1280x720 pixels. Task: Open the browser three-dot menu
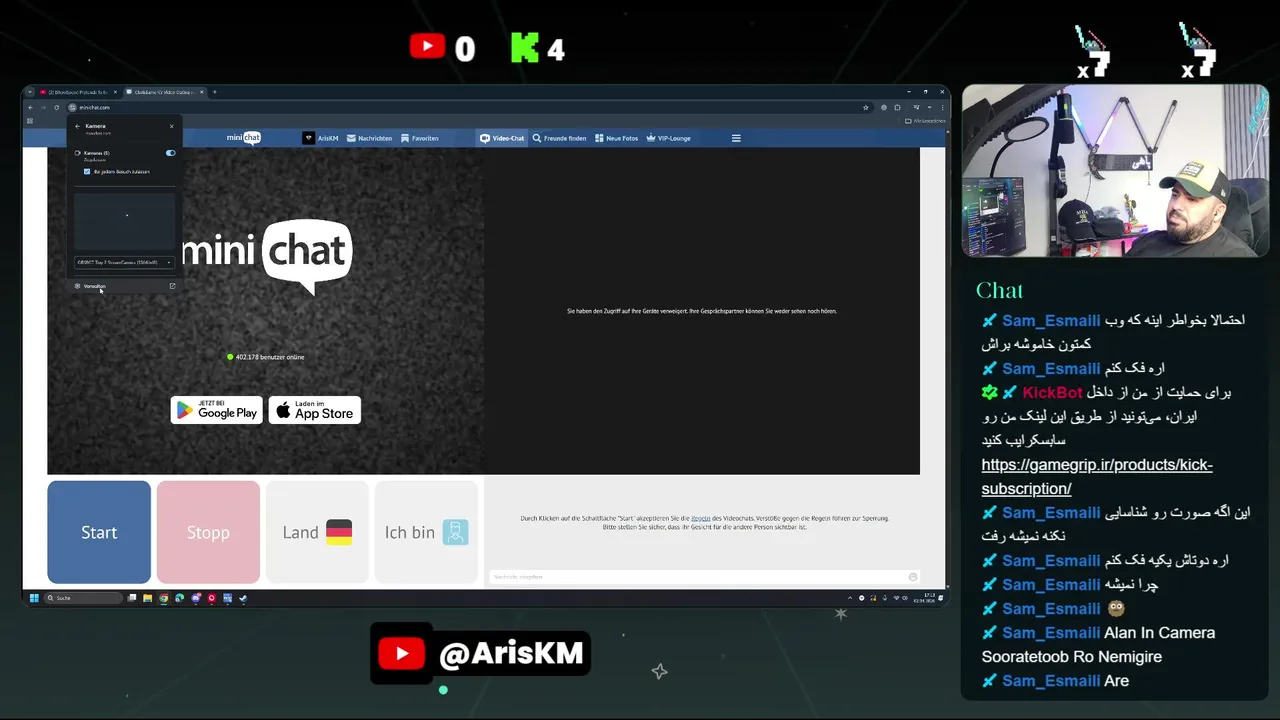click(943, 107)
